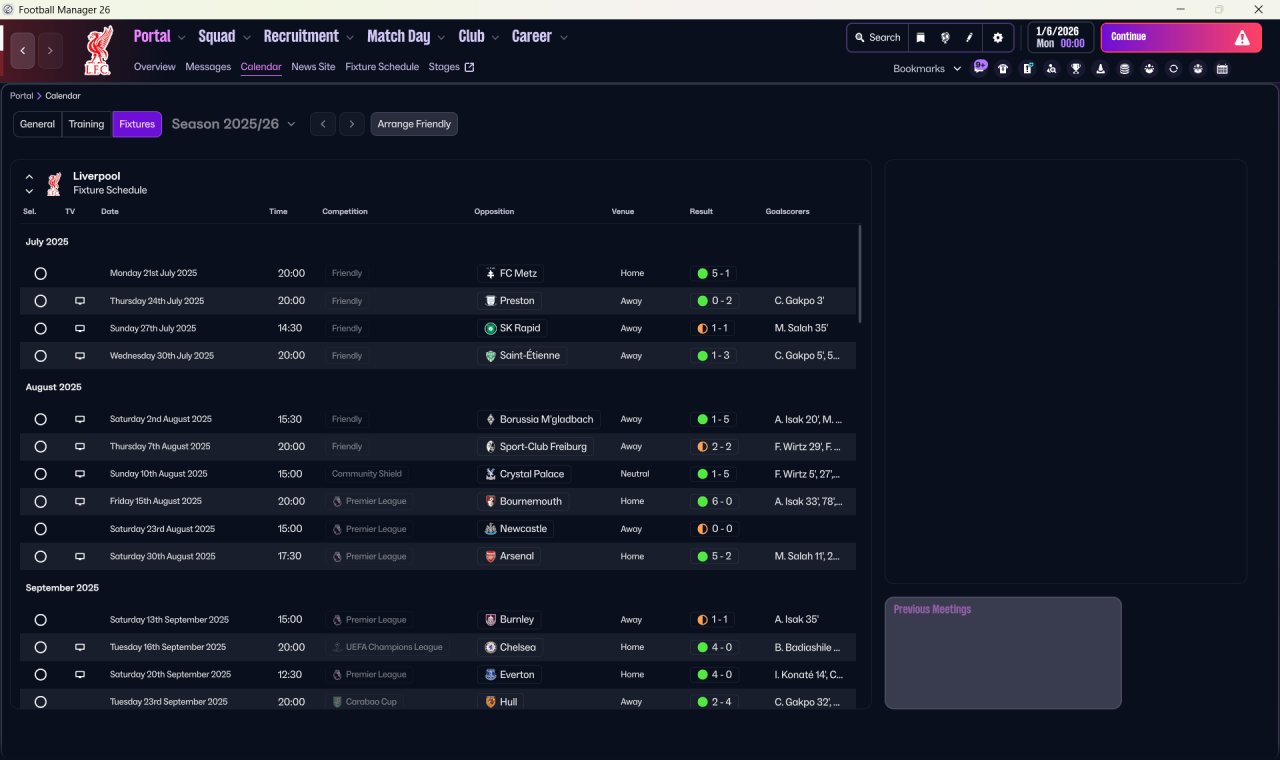Open the Bookmarks dropdown
The width and height of the screenshot is (1280, 760).
point(927,69)
